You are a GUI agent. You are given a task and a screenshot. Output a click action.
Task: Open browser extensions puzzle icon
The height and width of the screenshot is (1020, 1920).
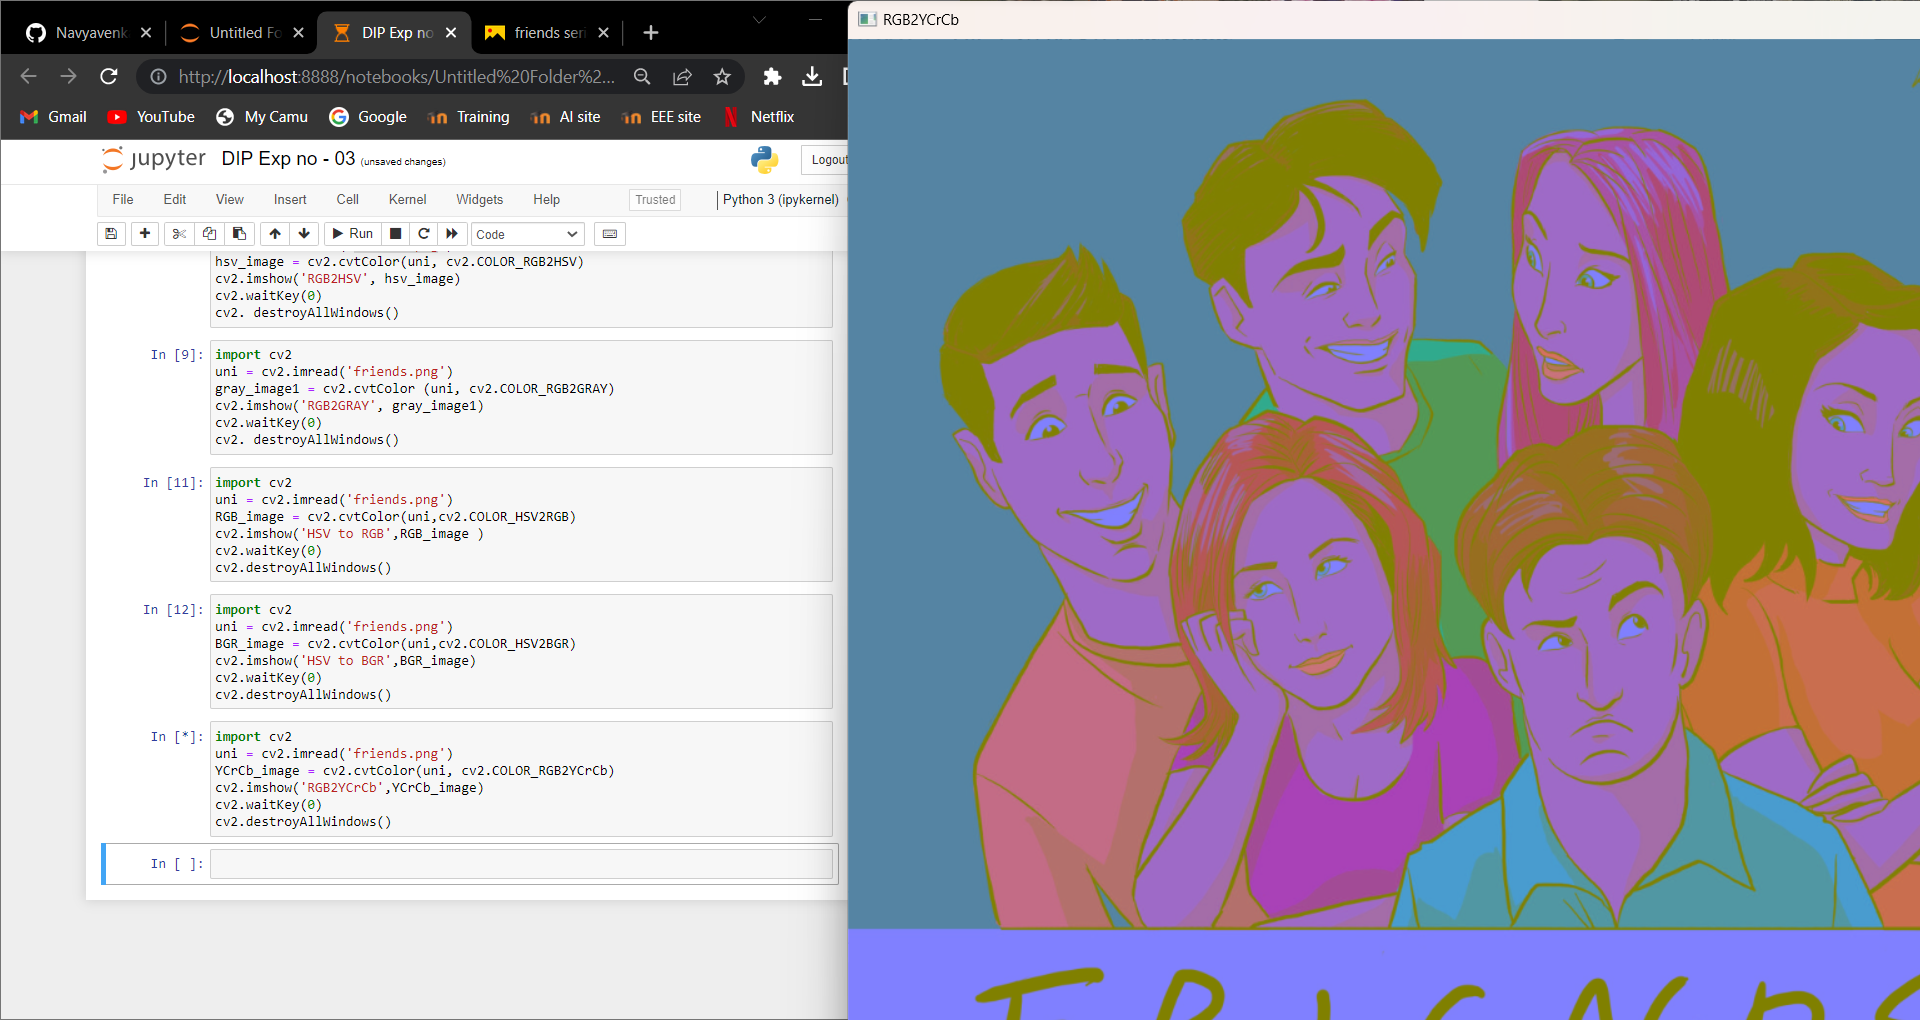772,77
